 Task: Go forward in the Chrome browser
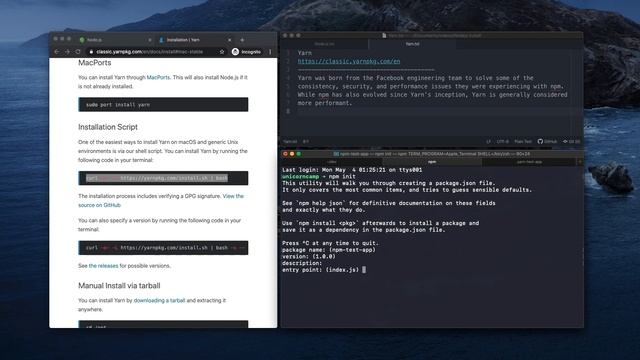click(x=67, y=52)
